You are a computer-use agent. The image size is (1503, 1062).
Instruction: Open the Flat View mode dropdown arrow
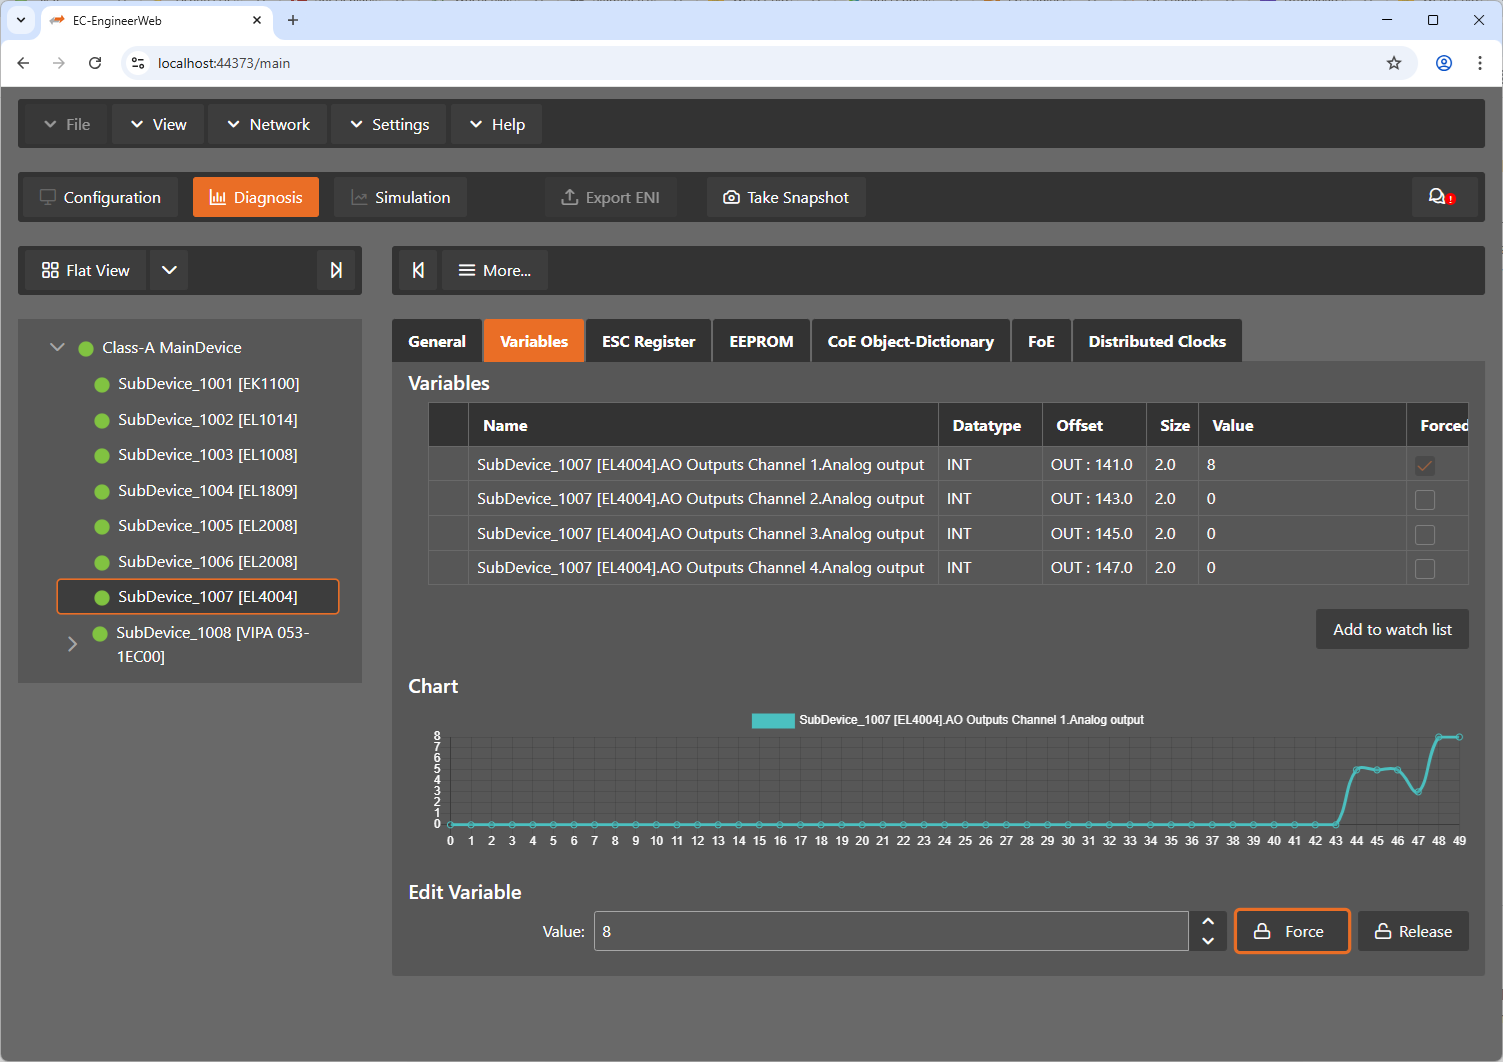pos(169,270)
